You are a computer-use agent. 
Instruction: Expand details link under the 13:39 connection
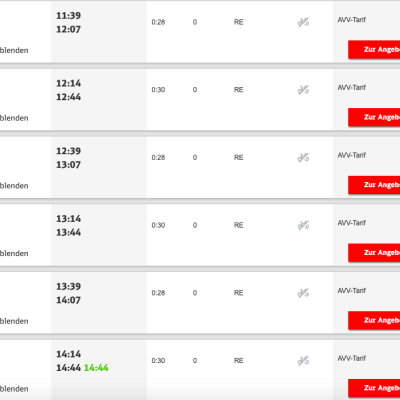[14, 321]
